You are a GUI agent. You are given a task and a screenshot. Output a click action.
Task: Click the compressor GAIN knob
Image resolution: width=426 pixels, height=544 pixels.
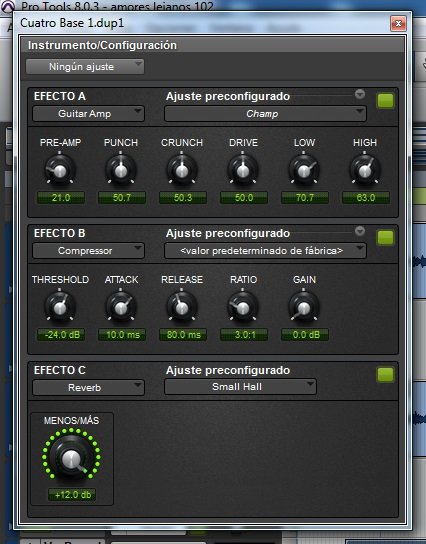pos(304,307)
